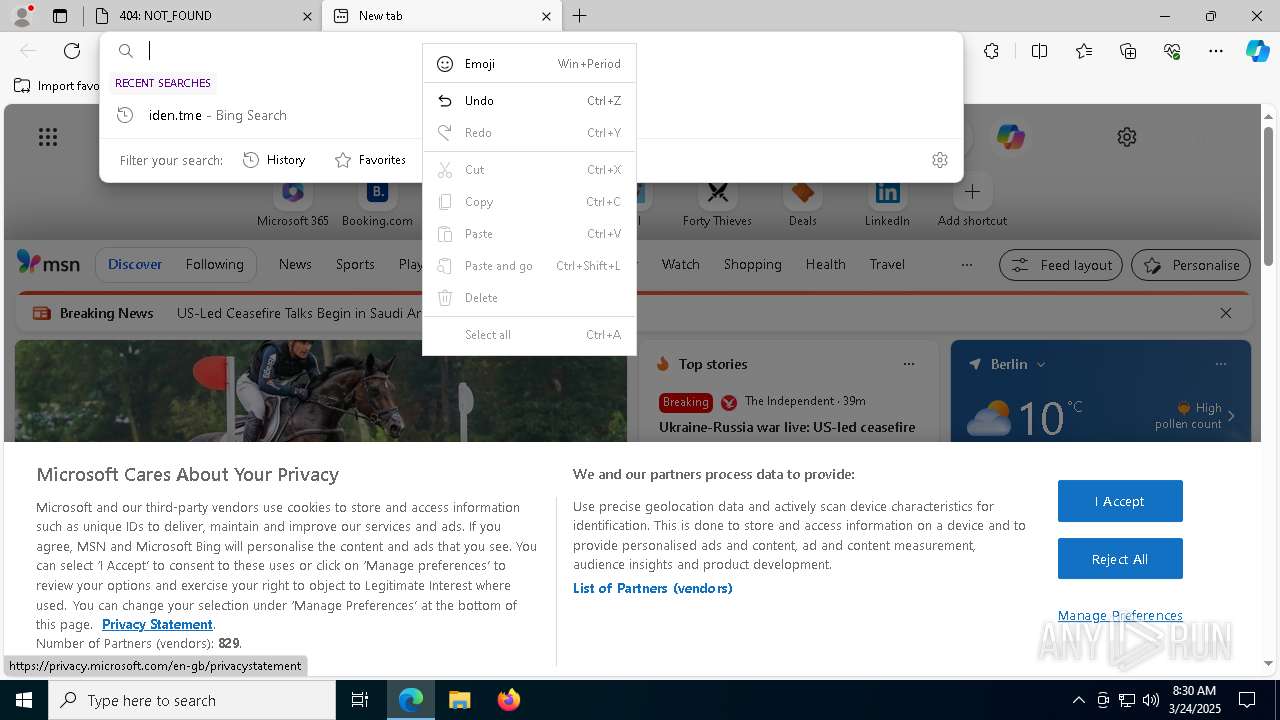1280x720 pixels.
Task: Open the Deals shortcut tile
Action: point(802,201)
